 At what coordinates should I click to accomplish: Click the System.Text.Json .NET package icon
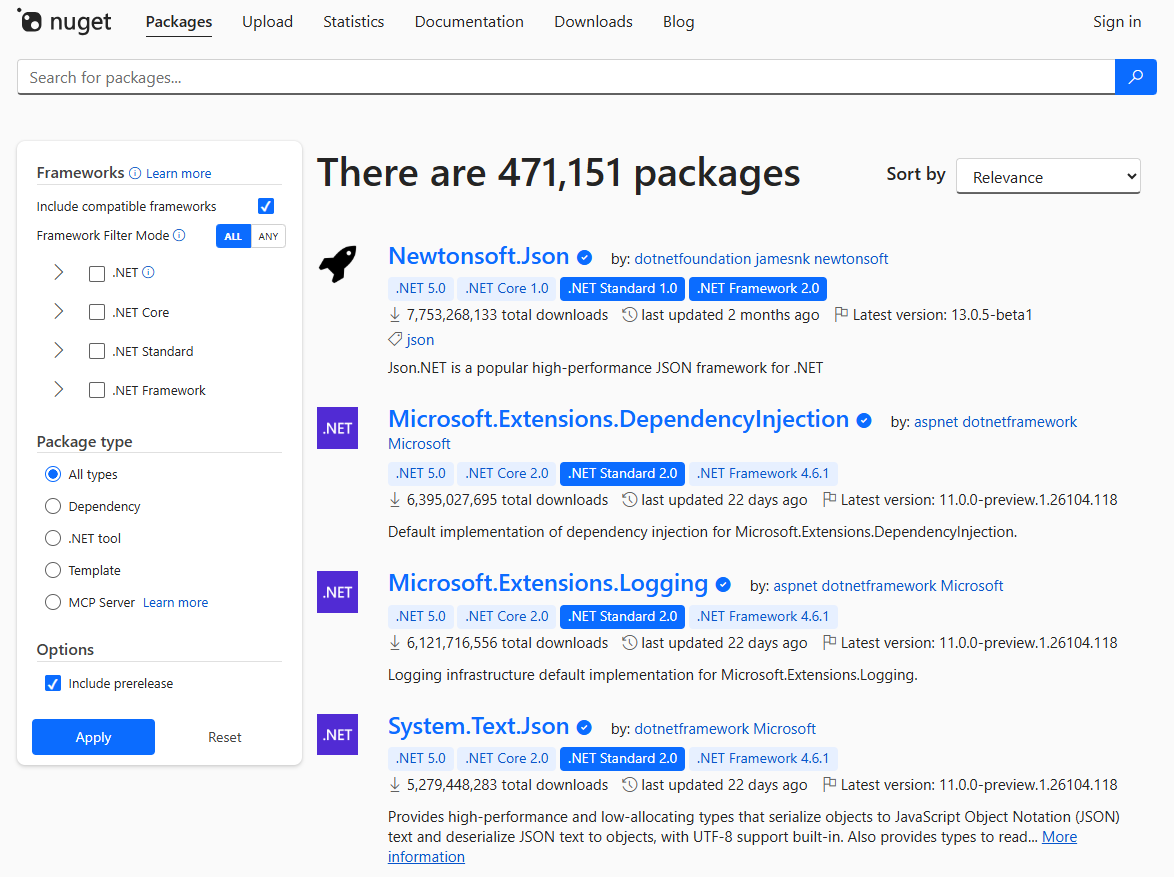pyautogui.click(x=338, y=734)
